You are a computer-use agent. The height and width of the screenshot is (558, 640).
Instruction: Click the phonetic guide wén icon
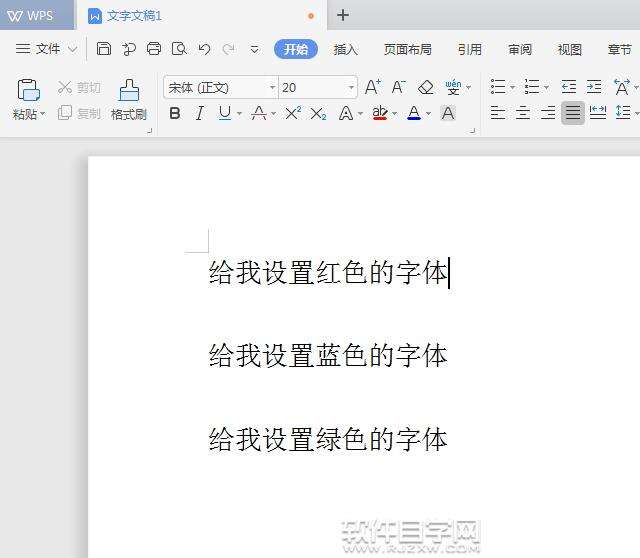pos(453,87)
